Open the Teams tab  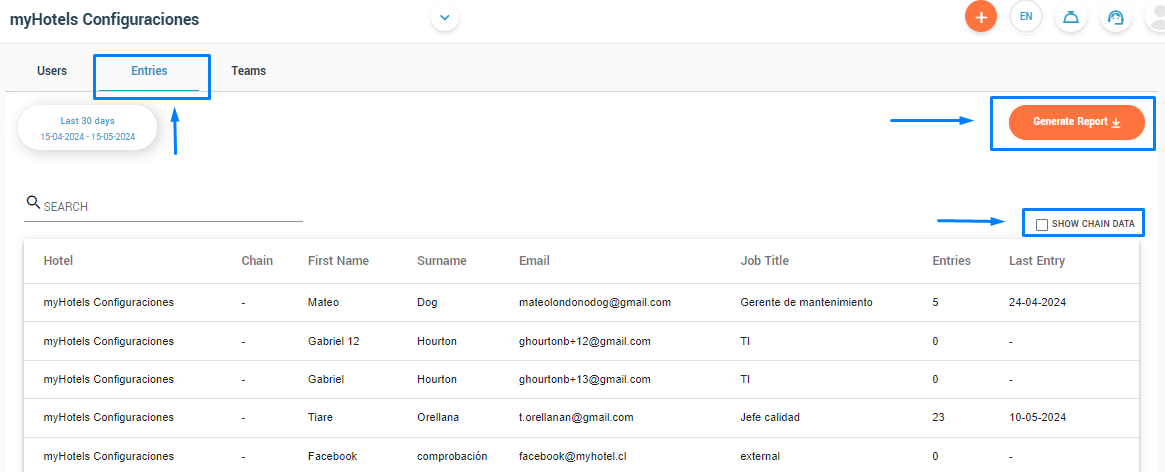point(248,71)
